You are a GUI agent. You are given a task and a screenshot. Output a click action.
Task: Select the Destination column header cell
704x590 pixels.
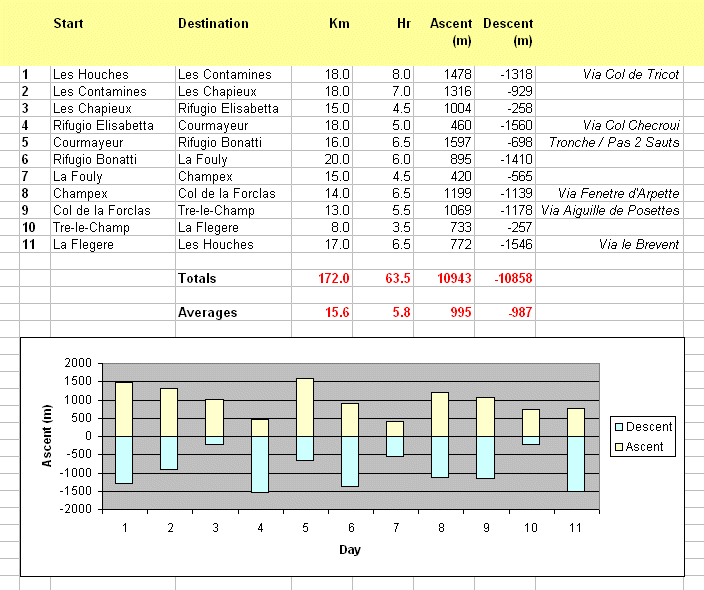(213, 24)
